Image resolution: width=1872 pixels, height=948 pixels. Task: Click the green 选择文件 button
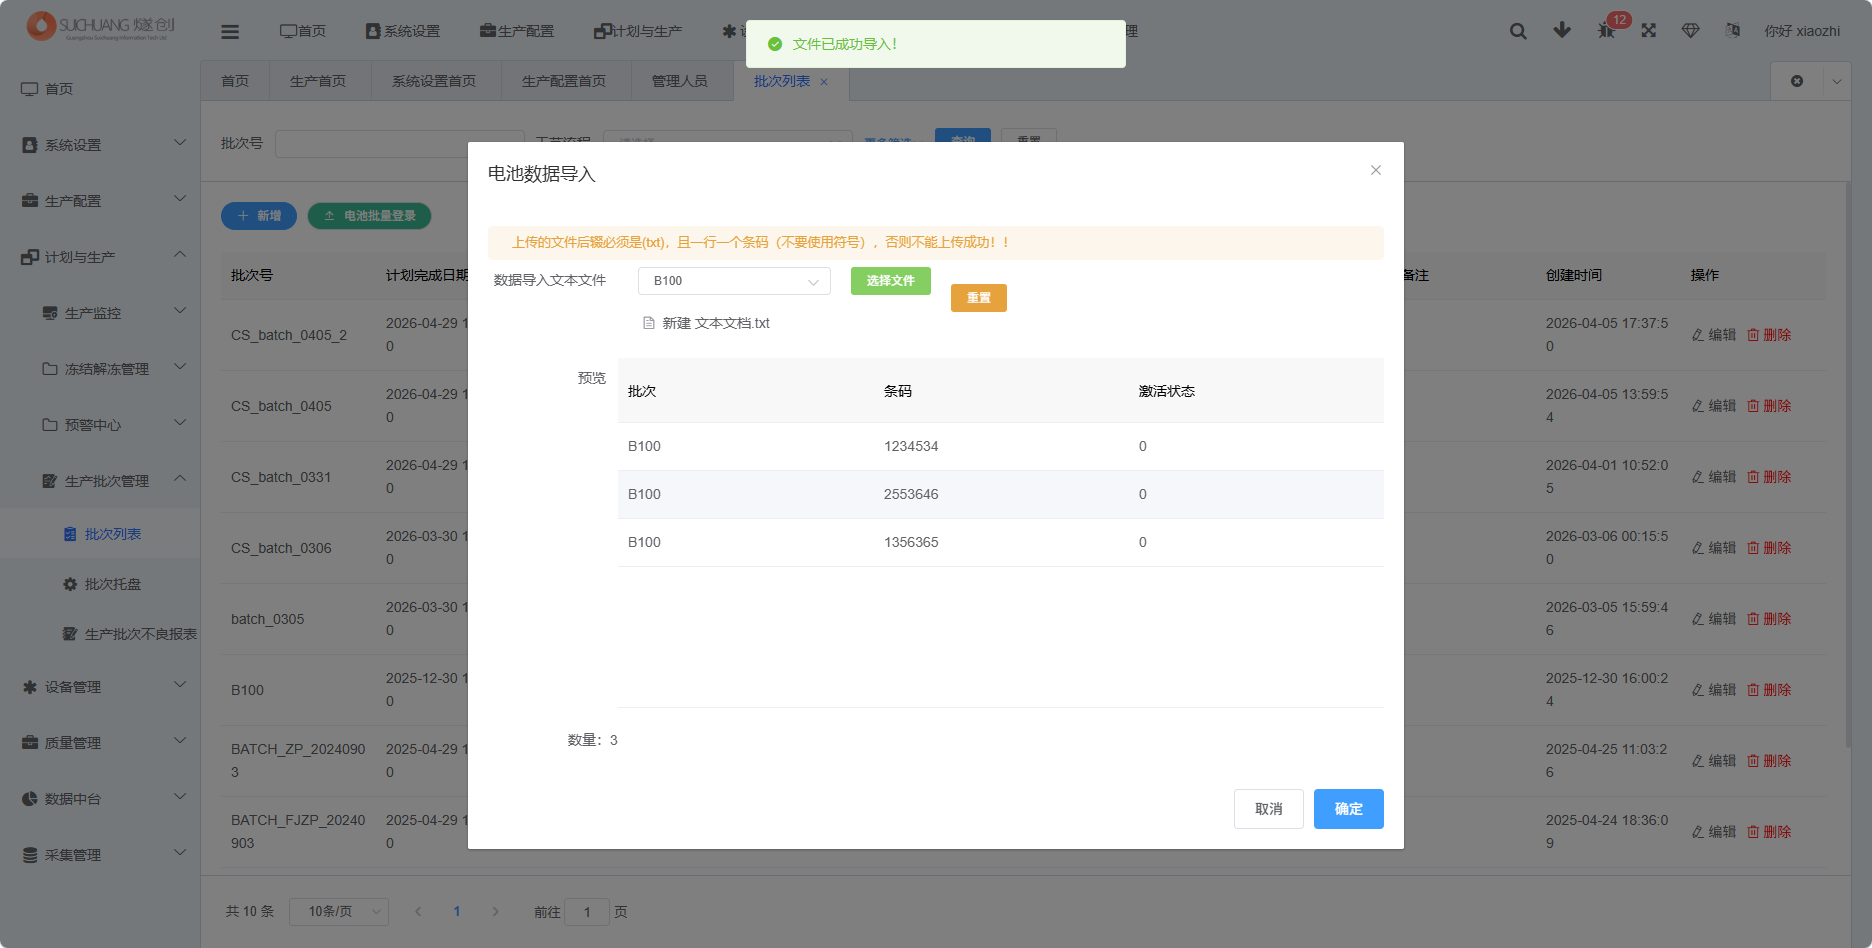click(x=891, y=281)
